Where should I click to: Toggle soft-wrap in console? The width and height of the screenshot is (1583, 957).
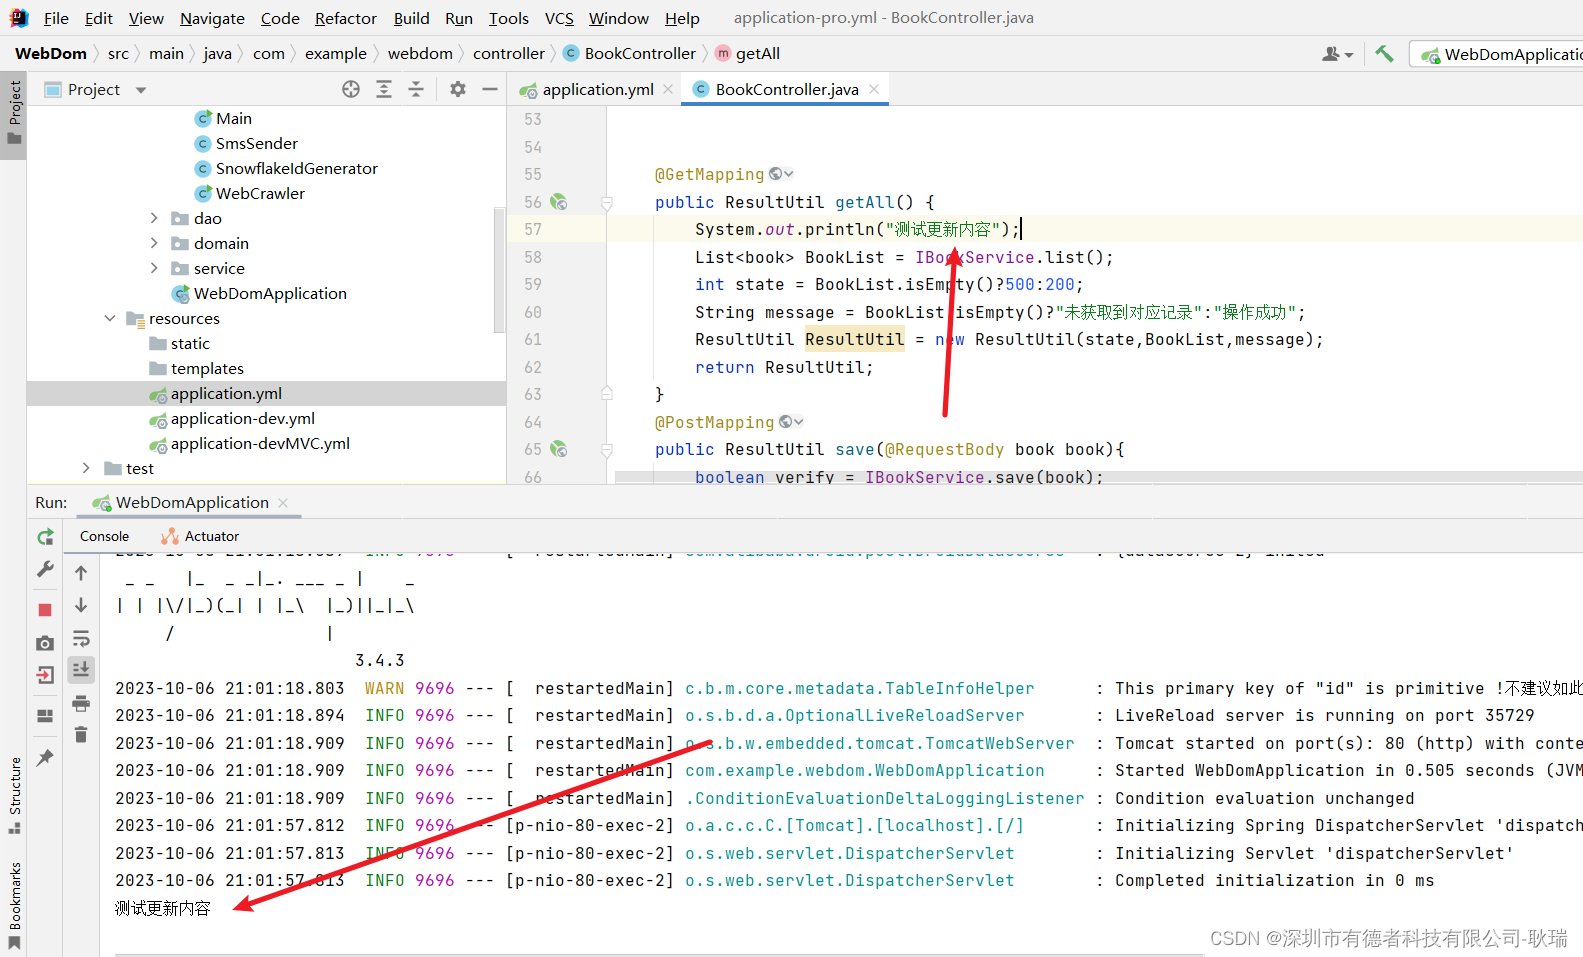coord(81,639)
